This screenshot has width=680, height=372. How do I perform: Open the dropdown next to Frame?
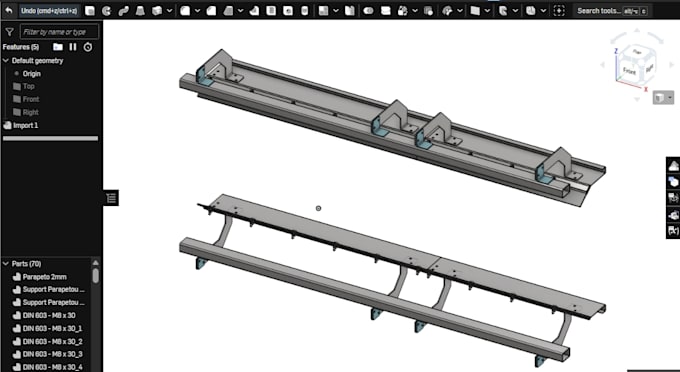[x=515, y=11]
